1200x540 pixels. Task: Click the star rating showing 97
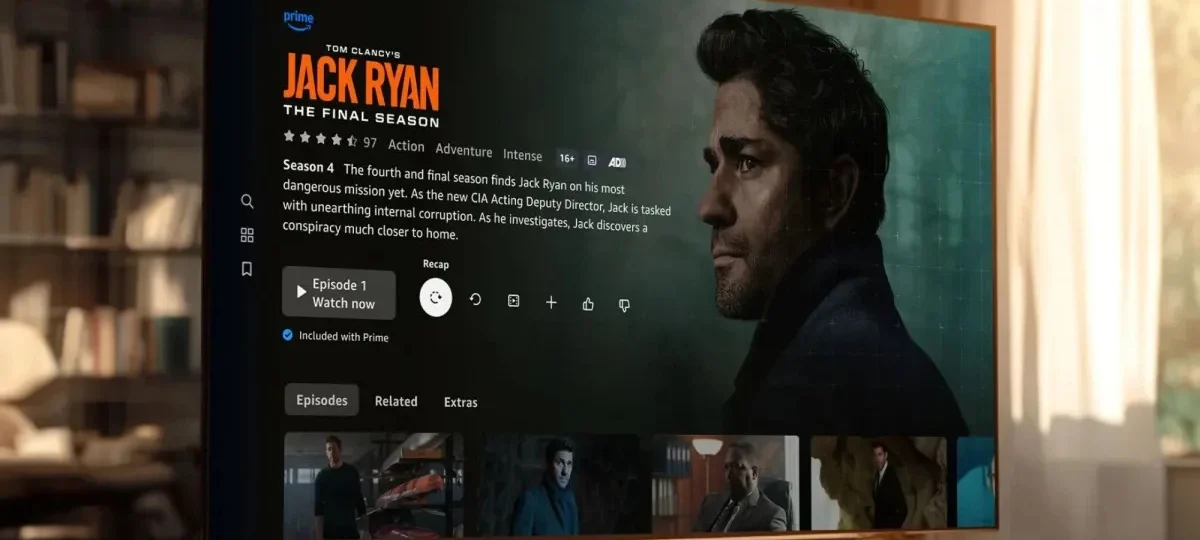click(329, 140)
